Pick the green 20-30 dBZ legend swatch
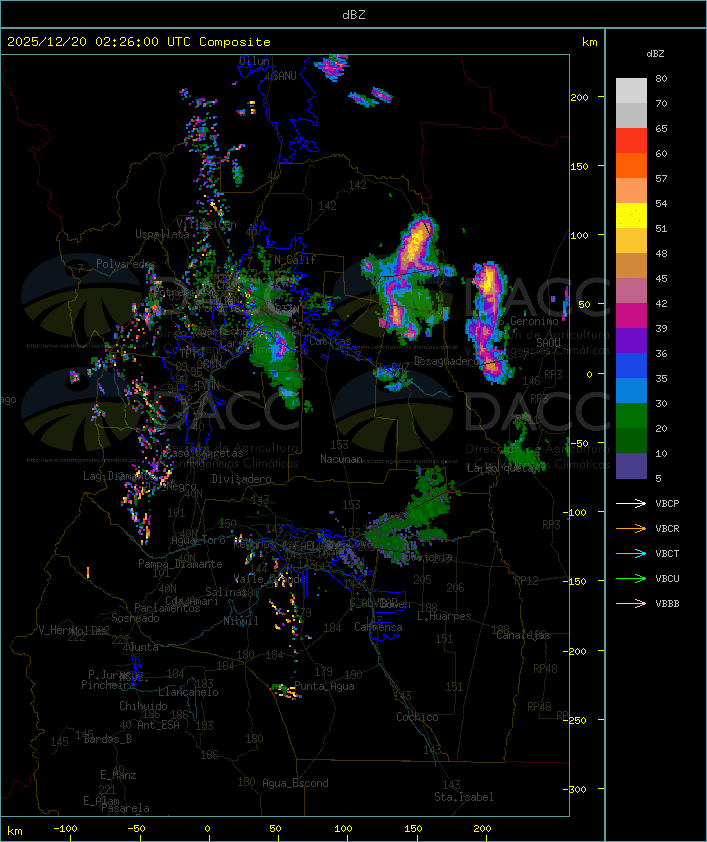707x842 pixels. pos(631,416)
